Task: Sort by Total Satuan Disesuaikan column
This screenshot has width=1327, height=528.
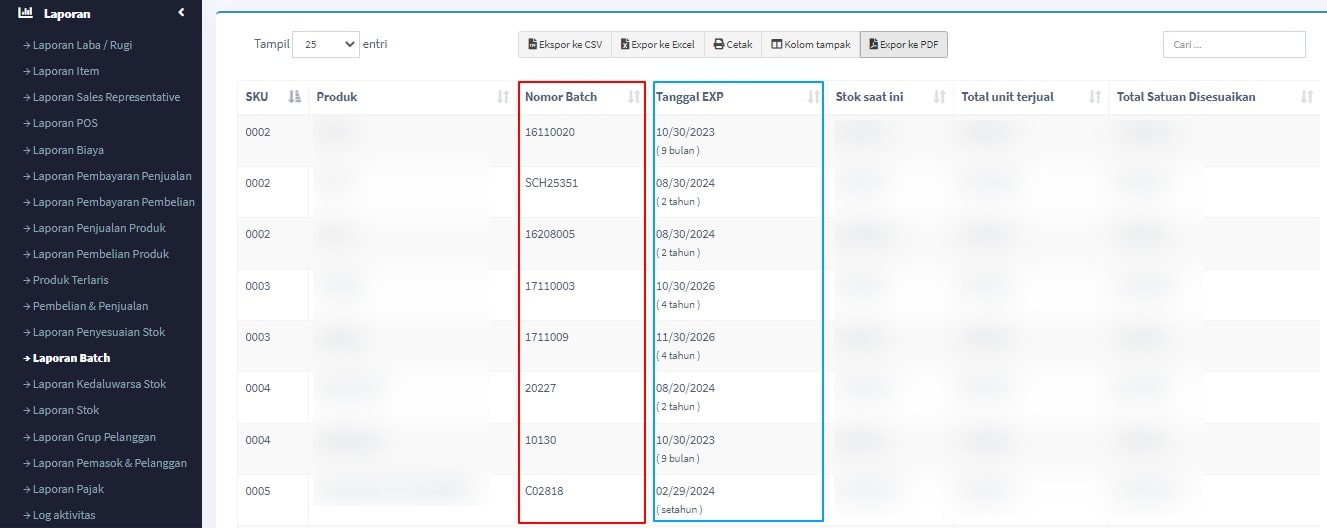Action: 1215,97
